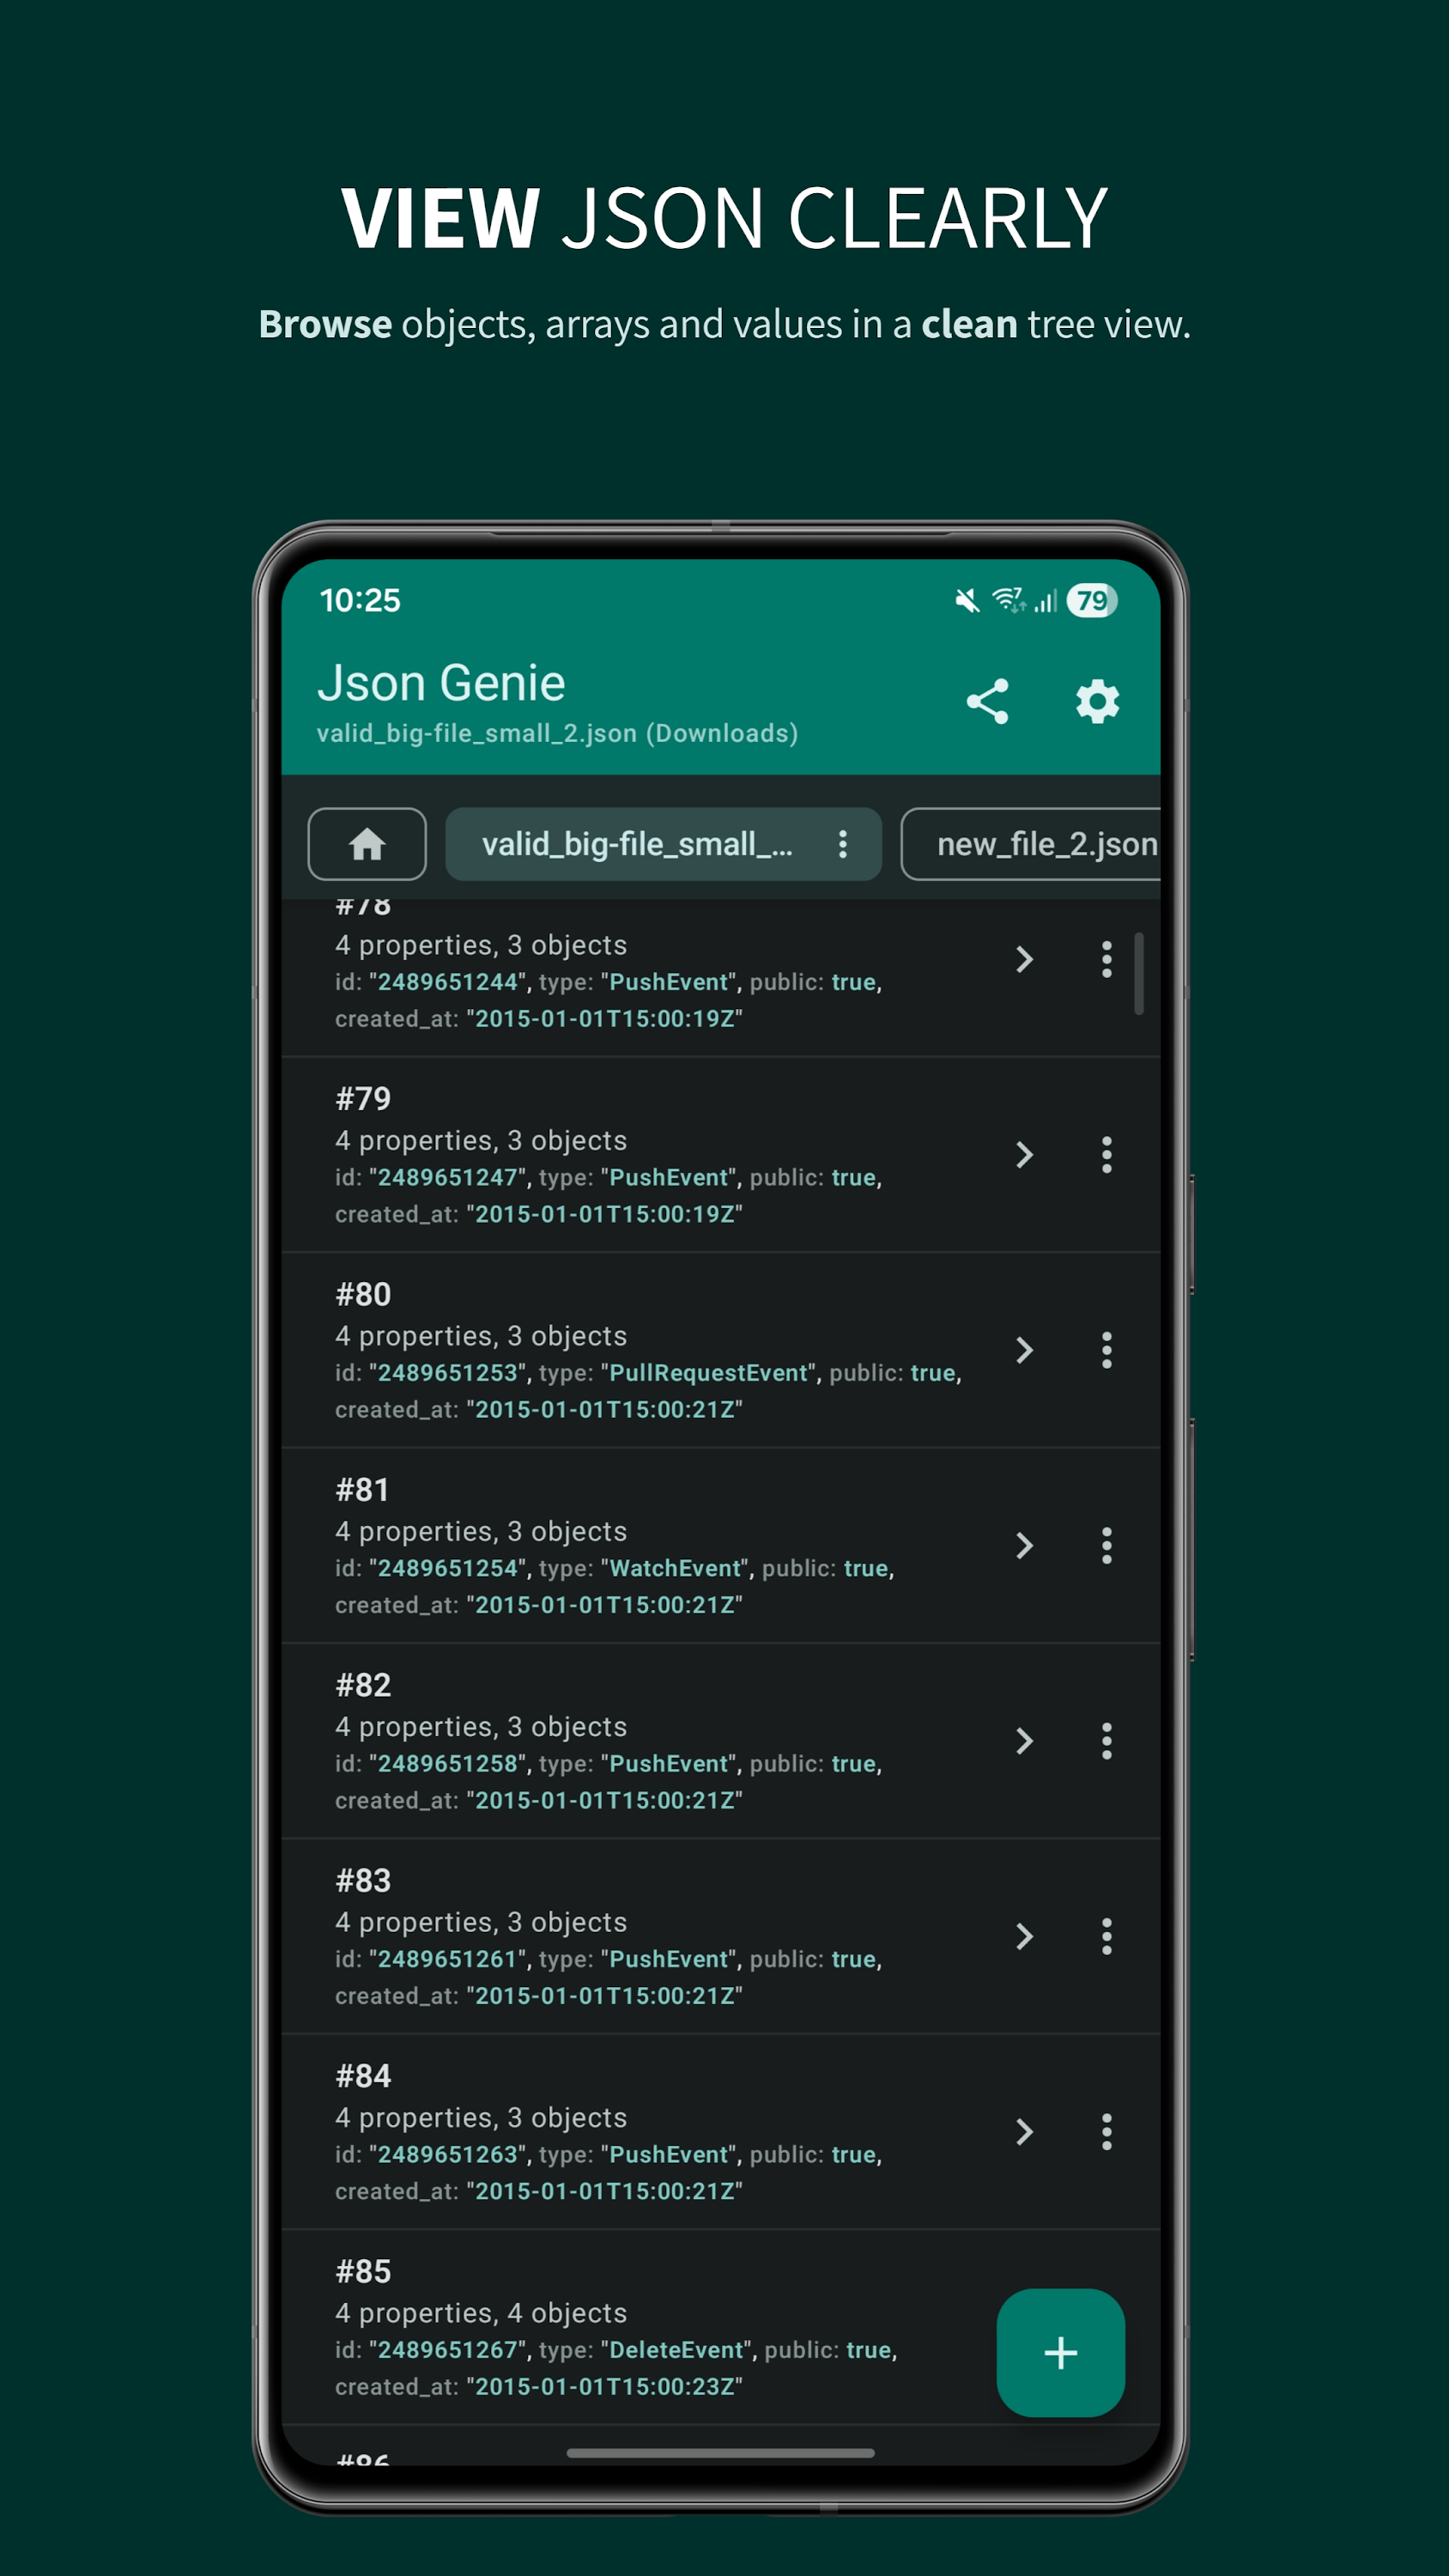This screenshot has width=1449, height=2576.
Task: Expand item with id 2489651244
Action: coord(1024,960)
